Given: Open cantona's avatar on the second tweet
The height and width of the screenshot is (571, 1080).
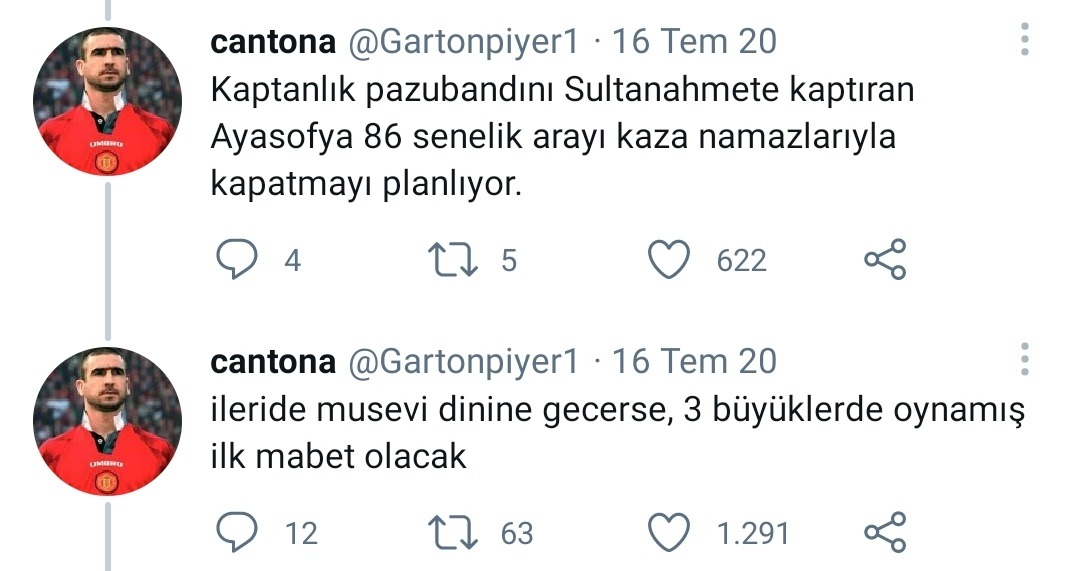Looking at the screenshot, I should point(108,421).
